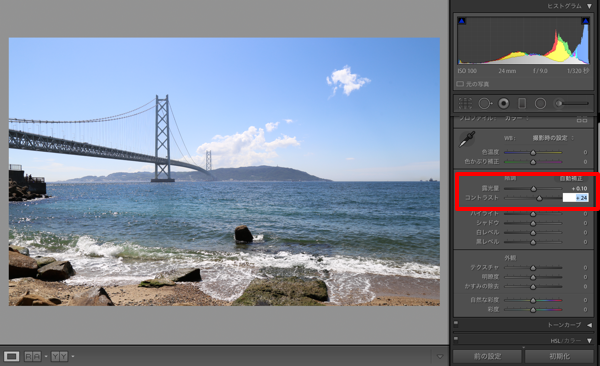Image resolution: width=600 pixels, height=366 pixels.
Task: Expand the トーンカーブ panel
Action: pos(589,325)
